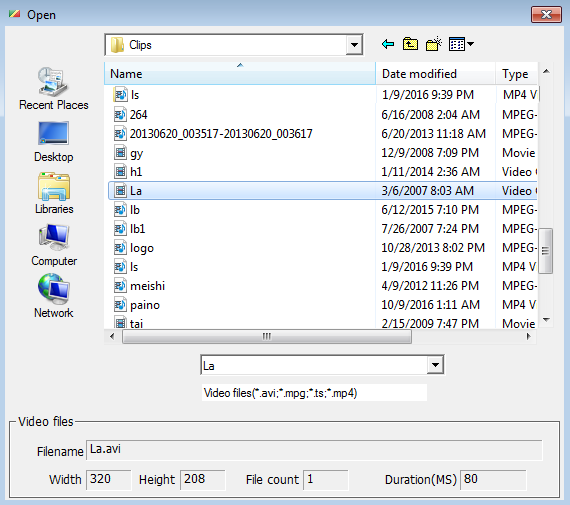570x505 pixels.
Task: Expand the Clips folder location dropdown
Action: 354,45
